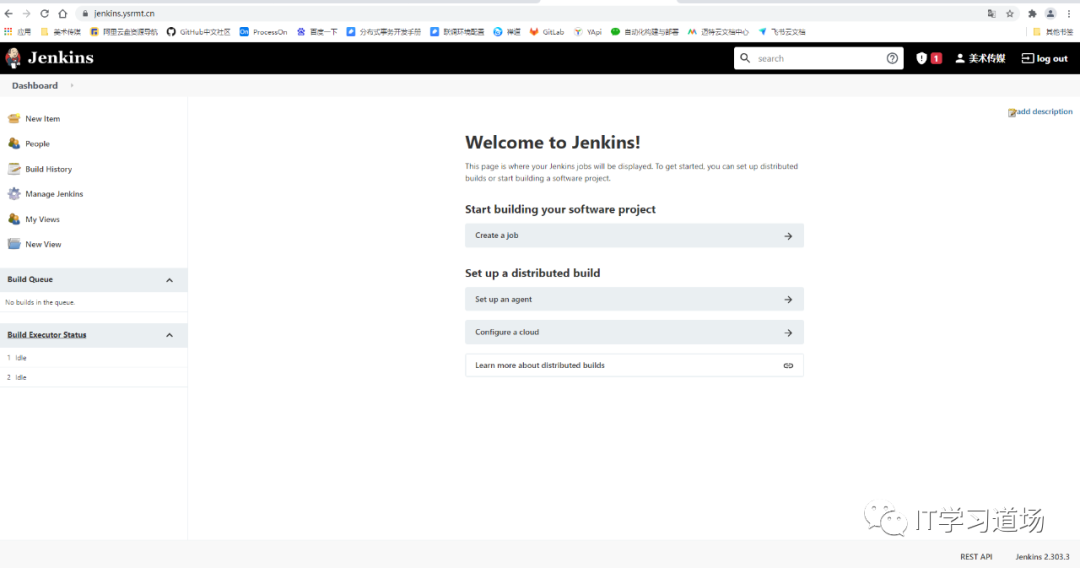Viewport: 1080px width, 568px height.
Task: Open the browser three-dot menu
Action: click(x=1069, y=14)
